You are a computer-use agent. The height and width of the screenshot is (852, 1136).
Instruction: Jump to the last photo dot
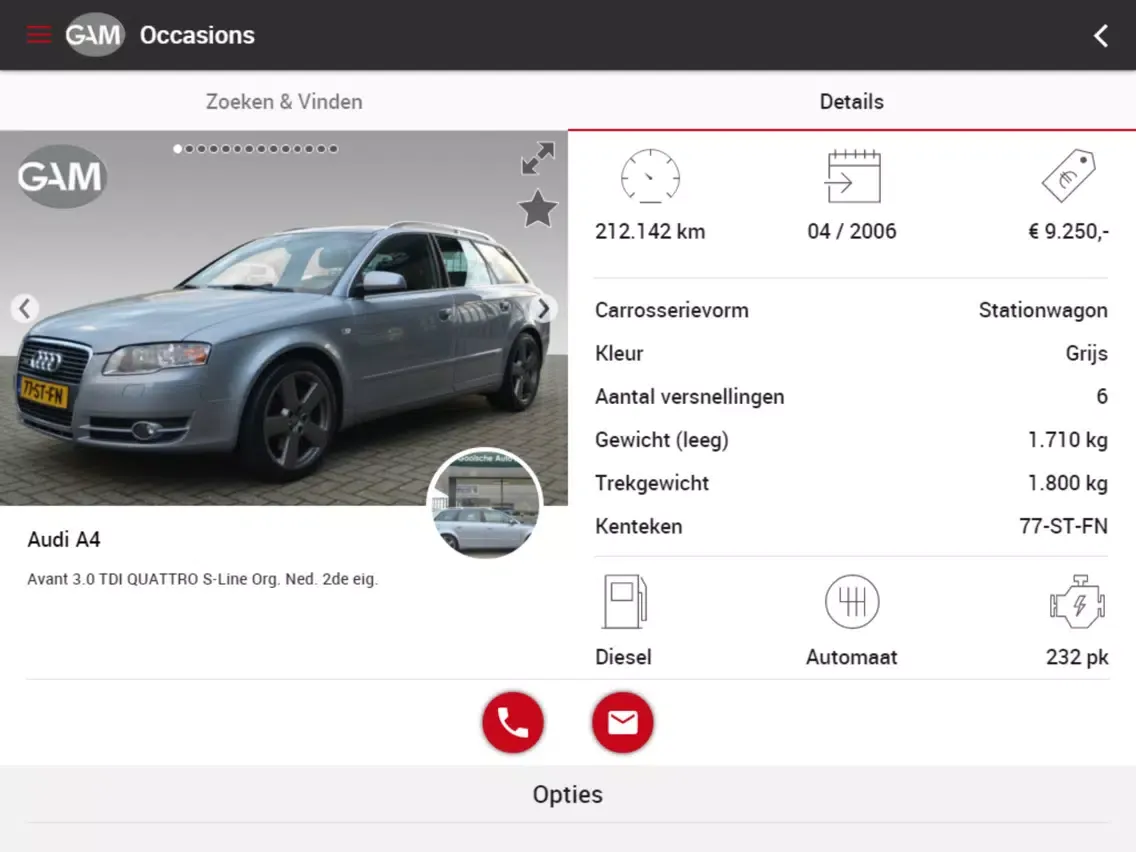333,149
